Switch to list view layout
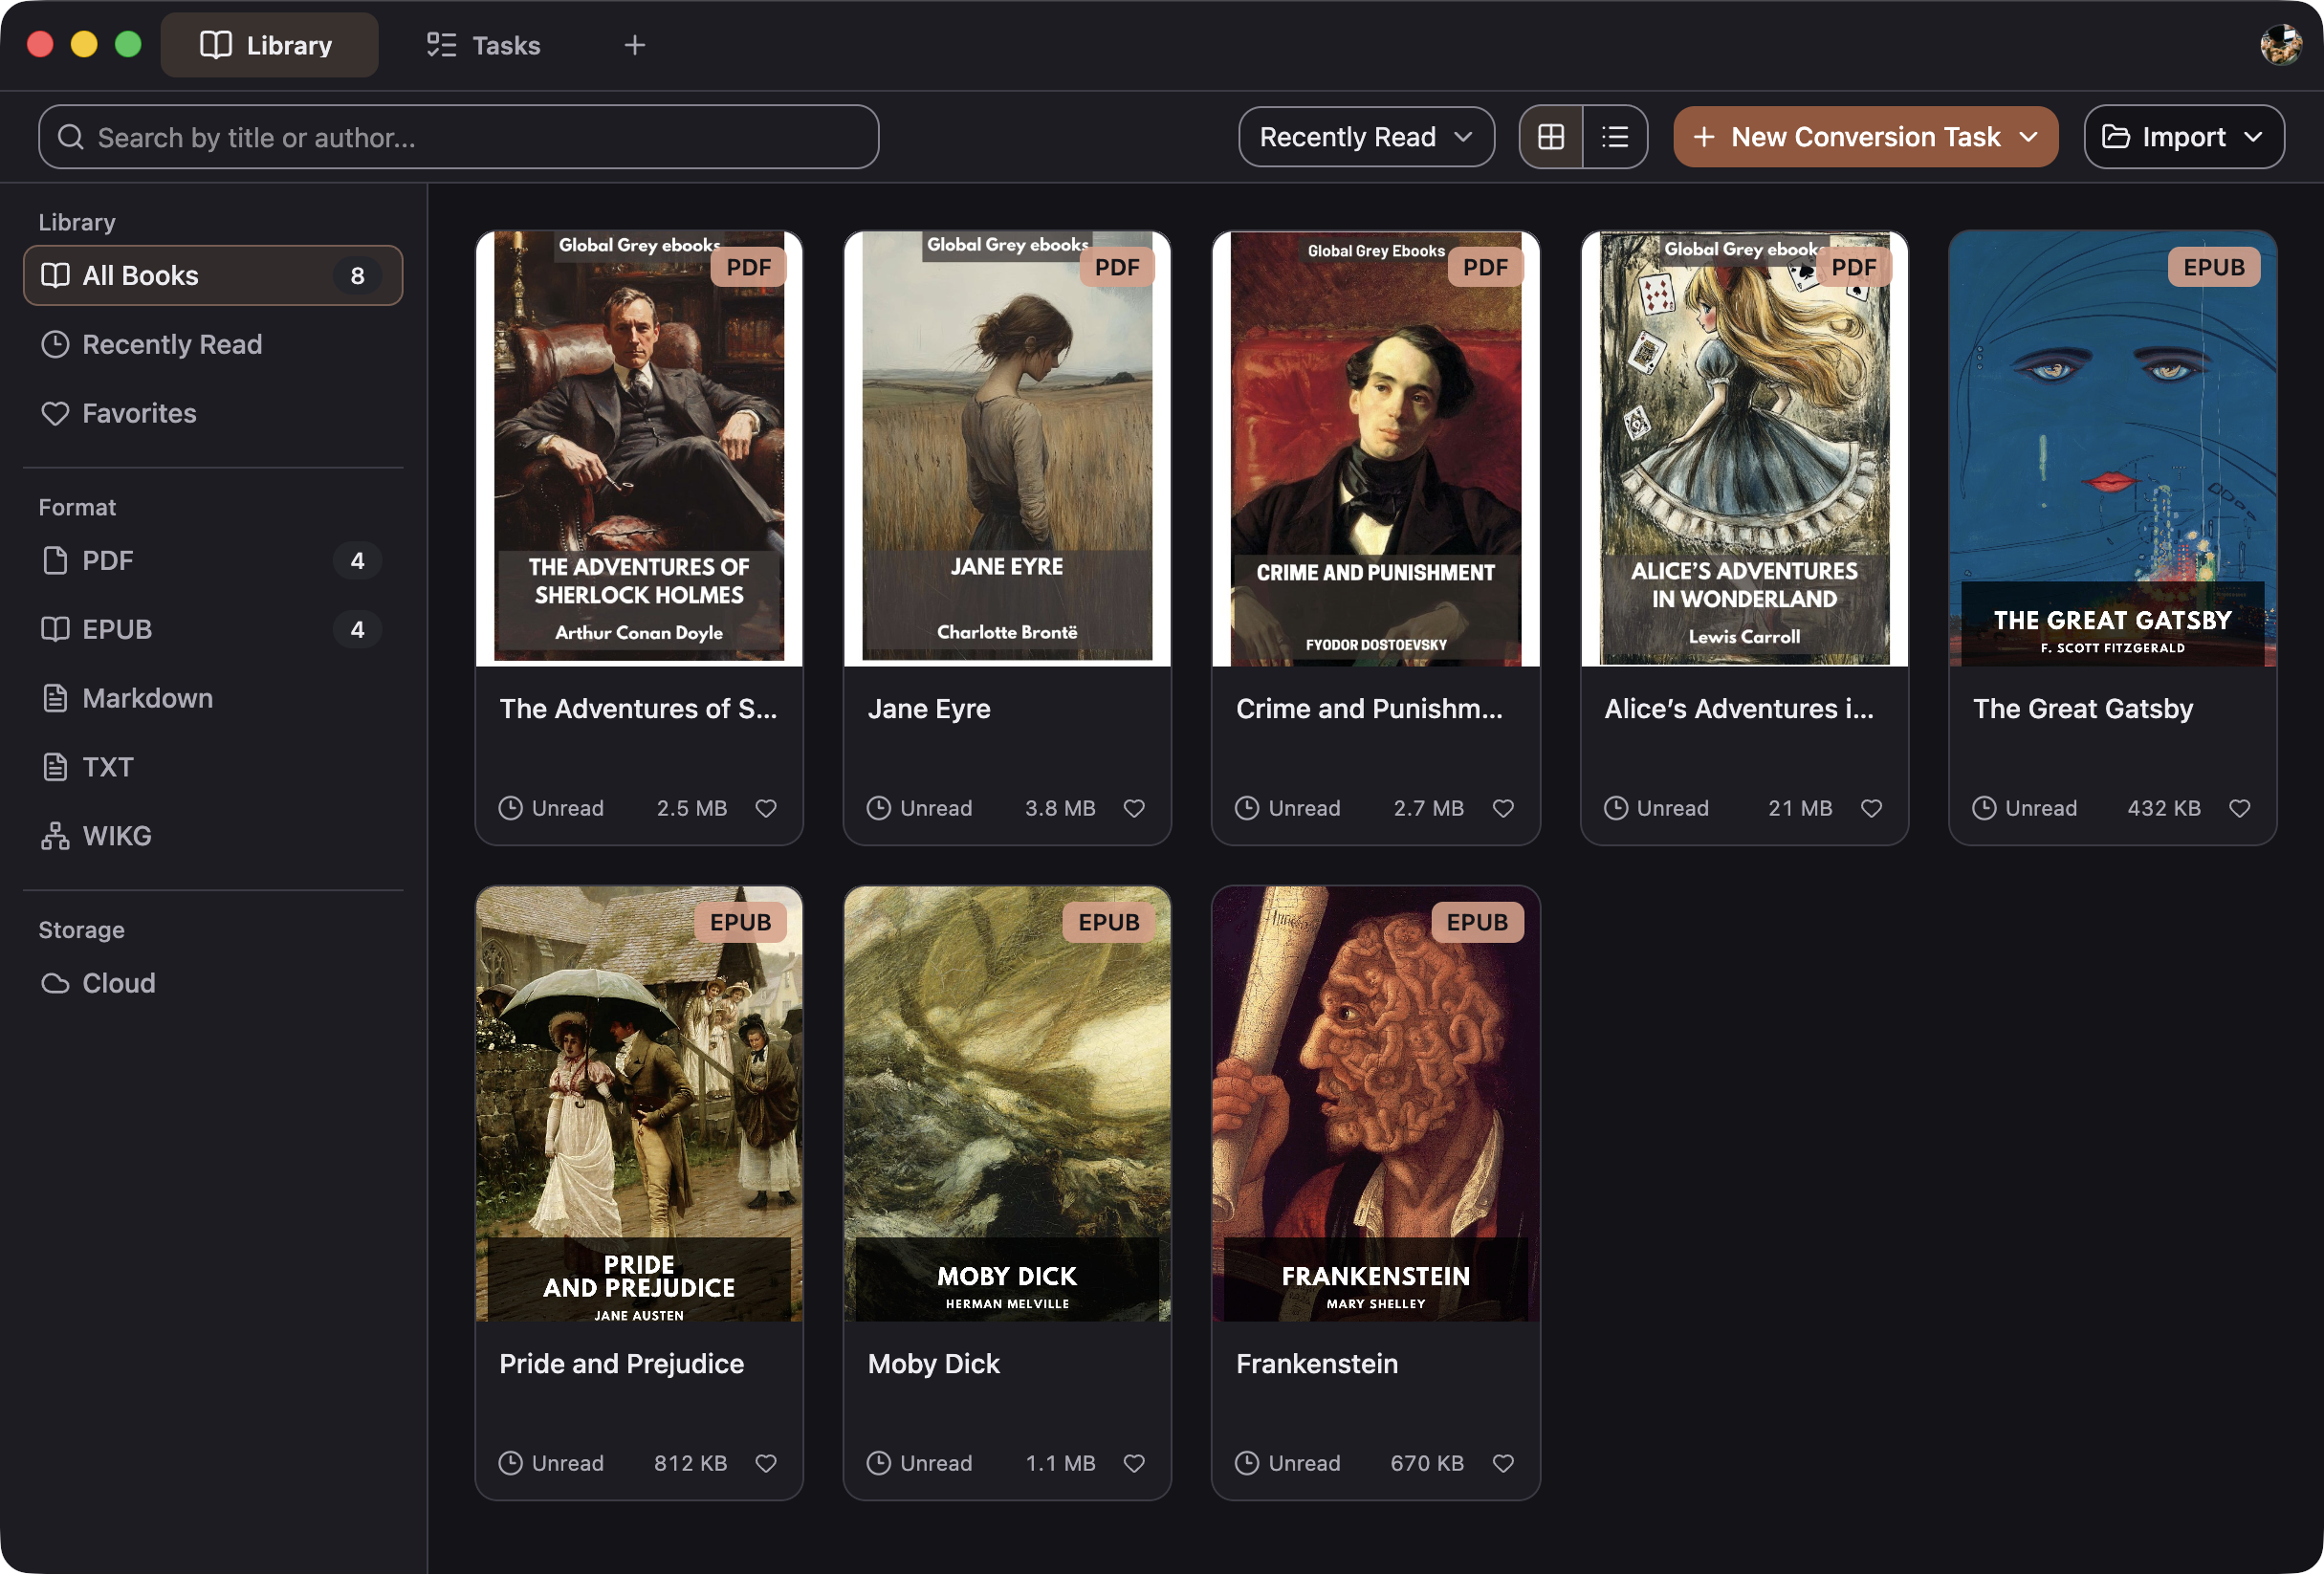The height and width of the screenshot is (1574, 2324). (x=1615, y=137)
